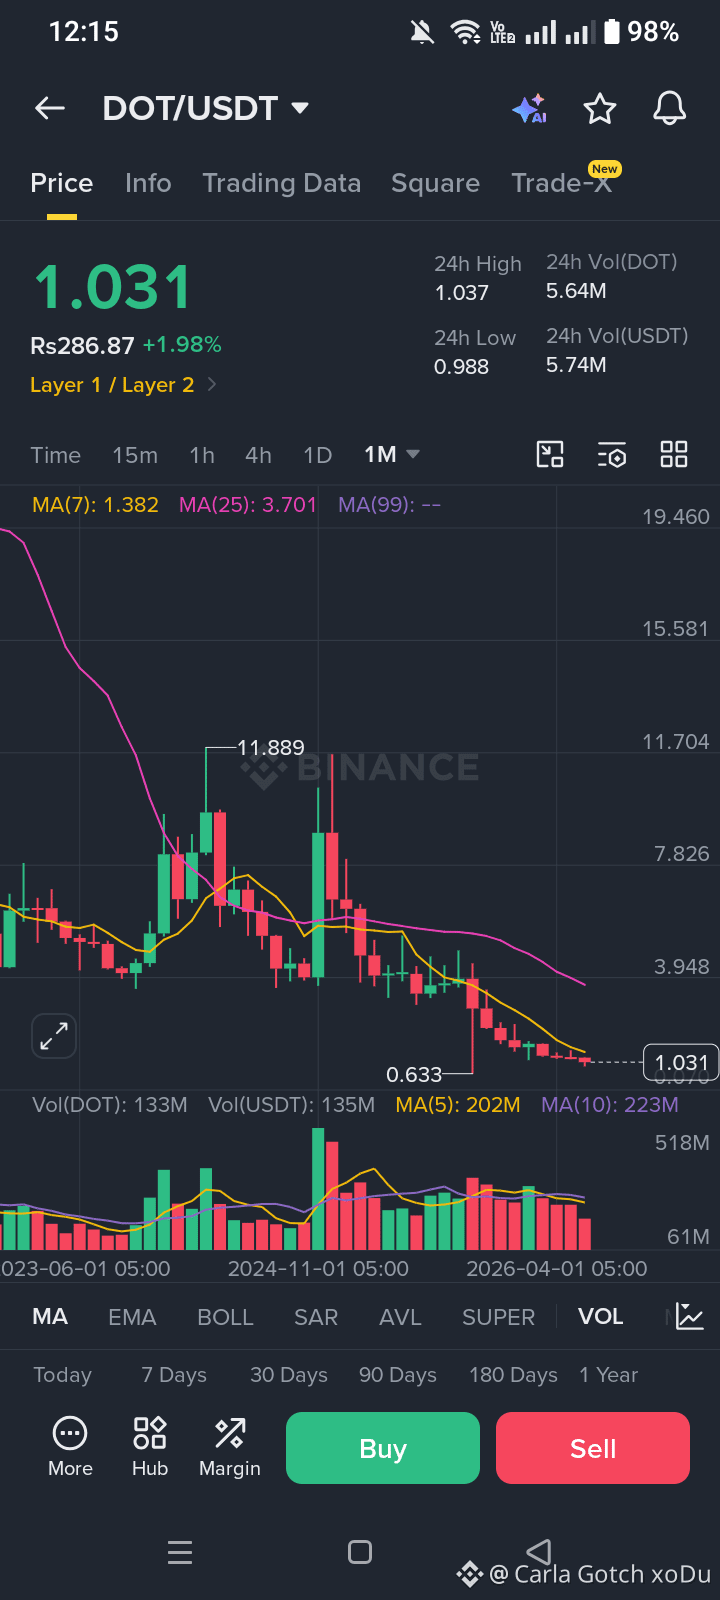Tap the large 1.031 price
720x1600 pixels.
[x=112, y=288]
